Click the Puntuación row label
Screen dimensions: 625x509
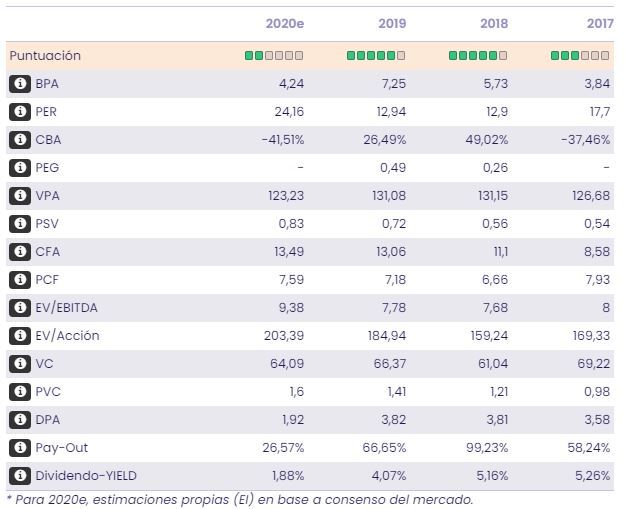(45, 56)
